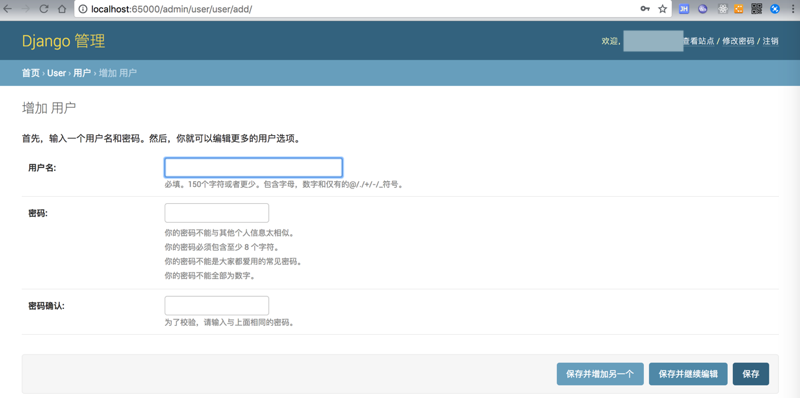This screenshot has width=800, height=398.
Task: Click 注销 to log out
Action: click(x=770, y=41)
